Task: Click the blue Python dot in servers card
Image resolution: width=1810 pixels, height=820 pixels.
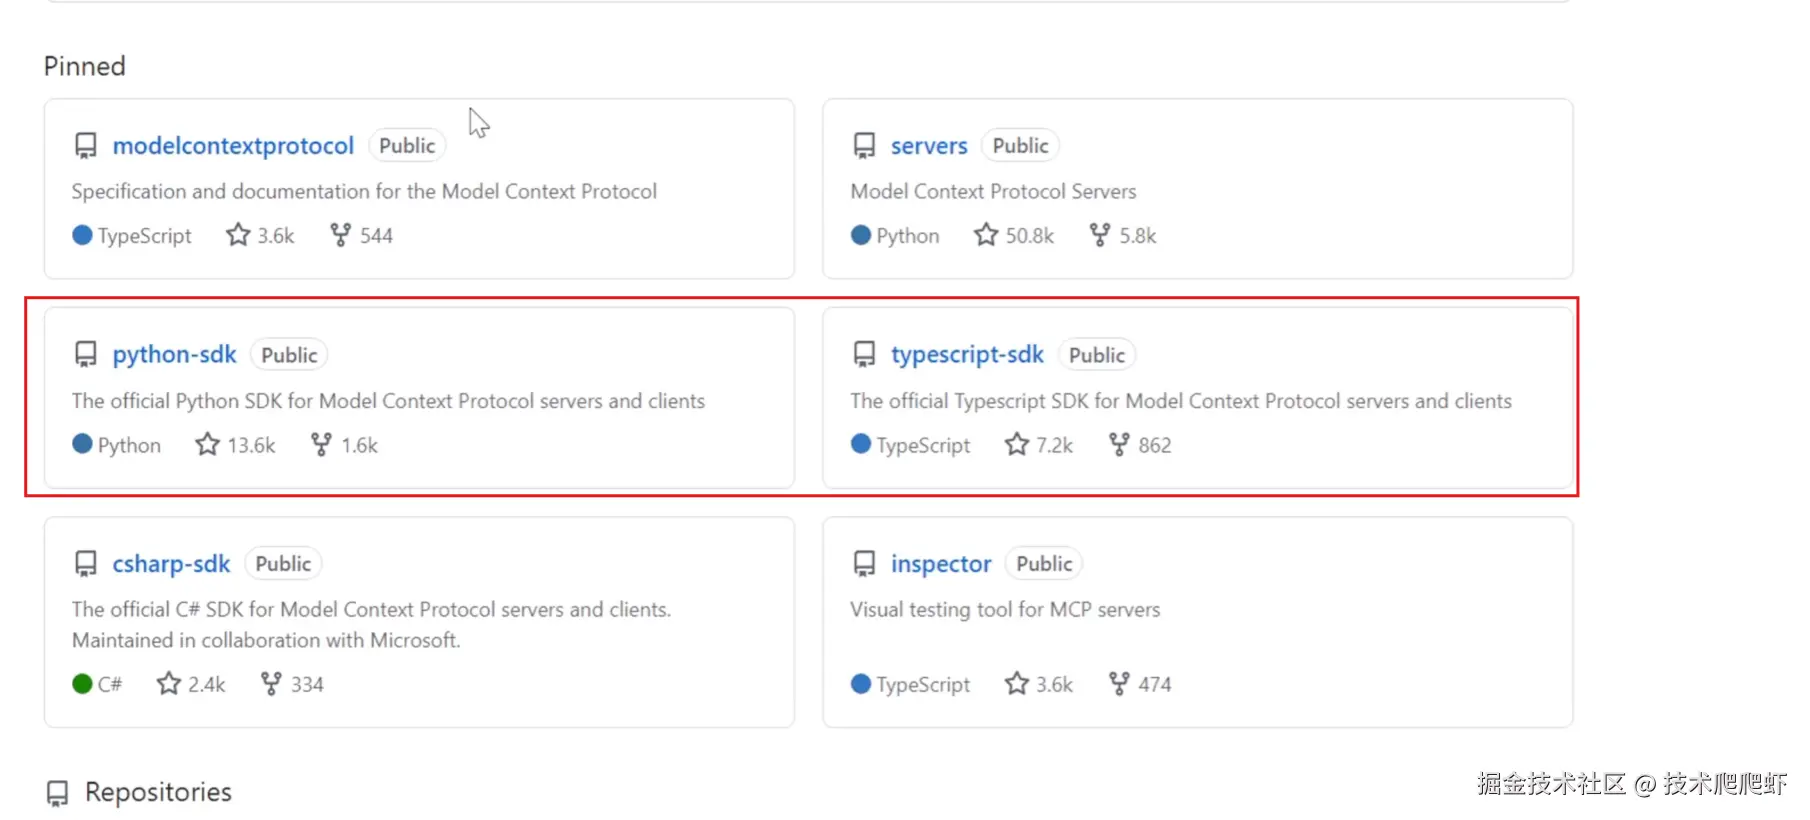Action: (x=861, y=235)
